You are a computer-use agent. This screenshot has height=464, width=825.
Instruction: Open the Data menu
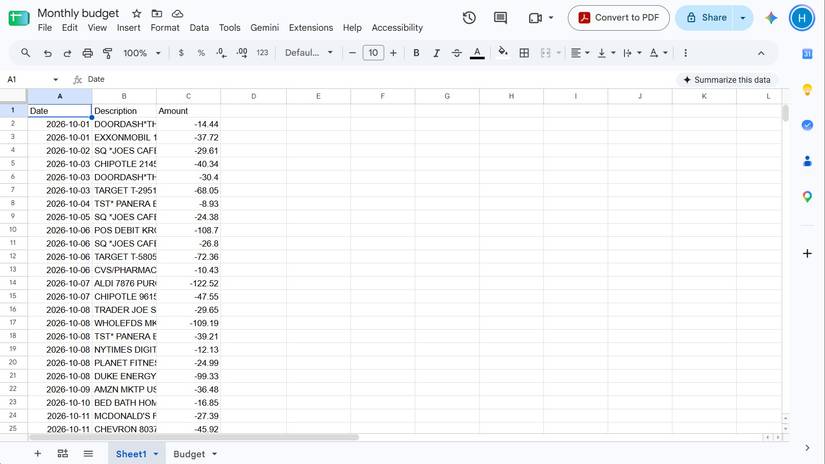click(x=199, y=28)
